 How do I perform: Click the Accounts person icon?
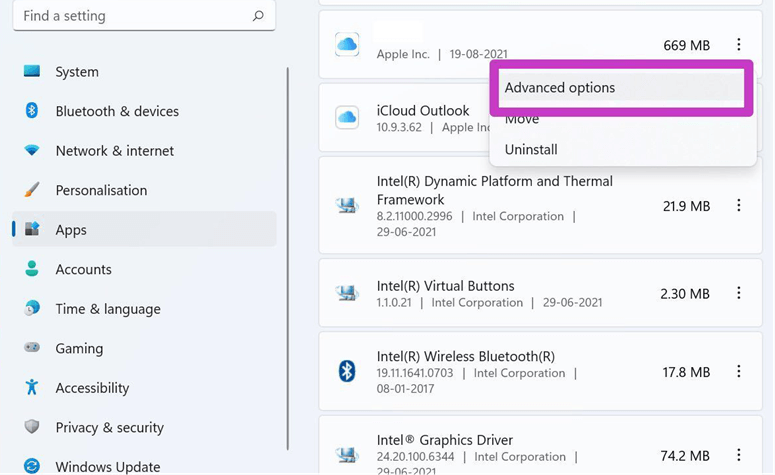[32, 268]
